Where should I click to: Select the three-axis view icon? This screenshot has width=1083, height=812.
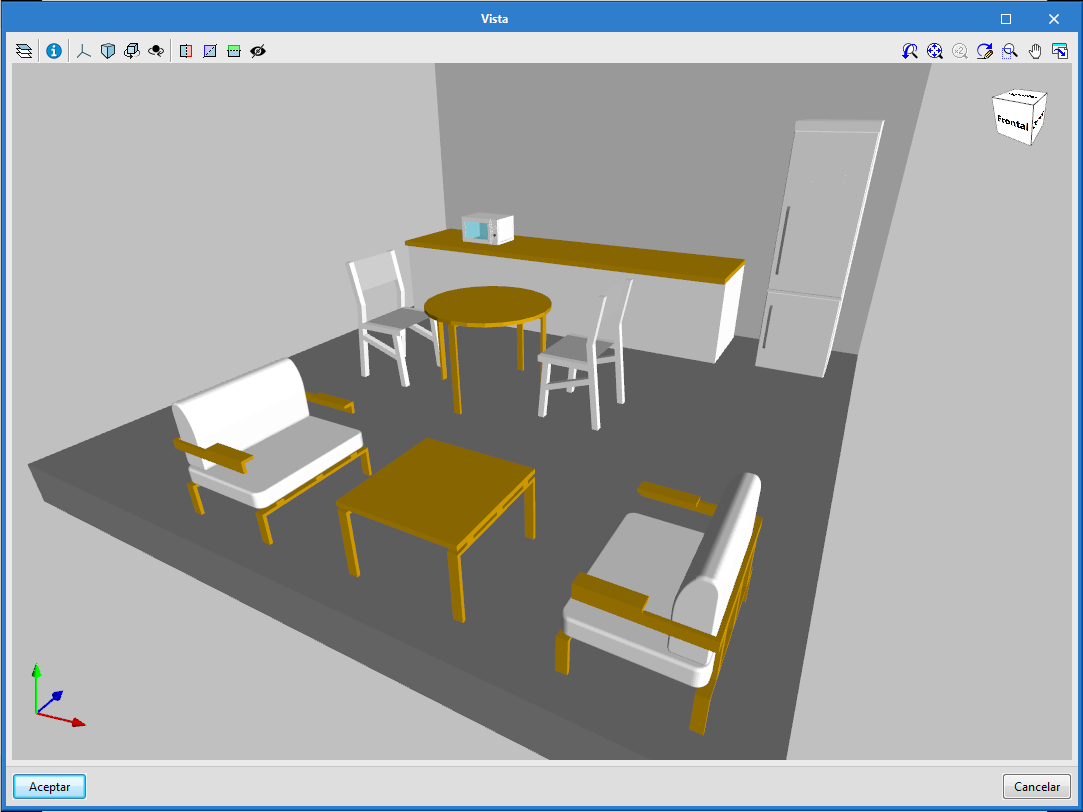[84, 51]
